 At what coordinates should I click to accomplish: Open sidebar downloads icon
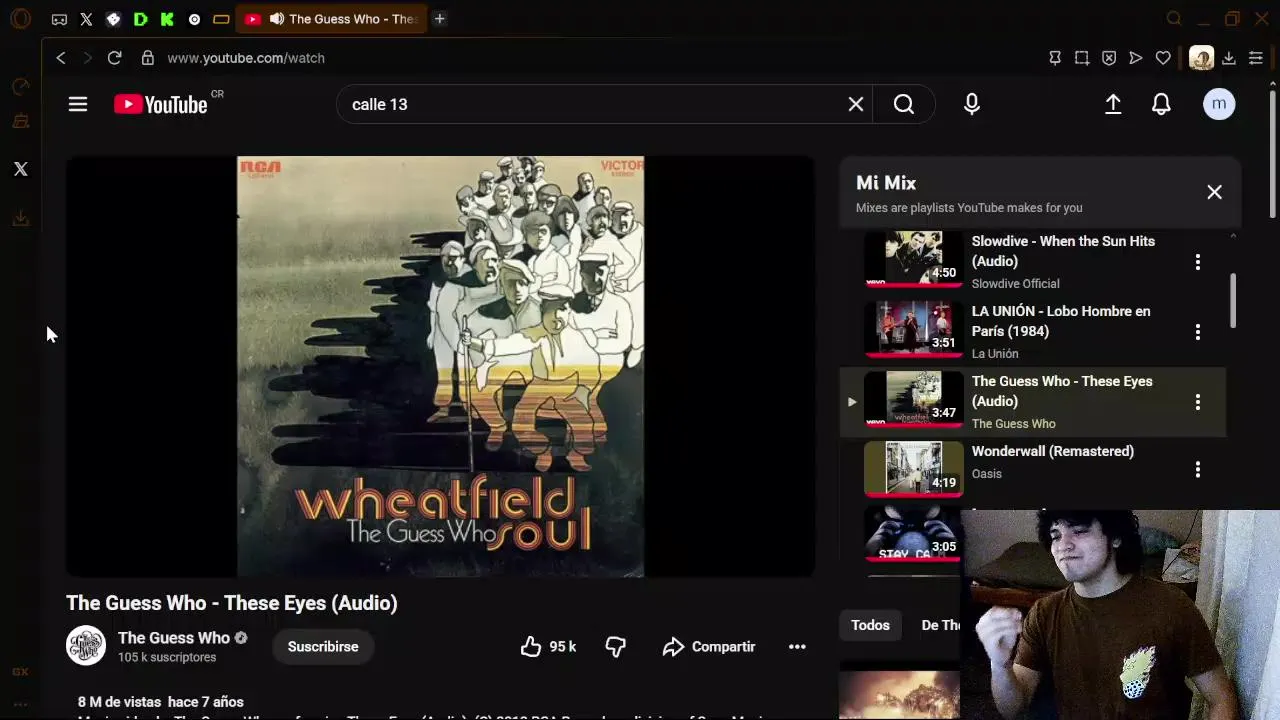point(21,217)
